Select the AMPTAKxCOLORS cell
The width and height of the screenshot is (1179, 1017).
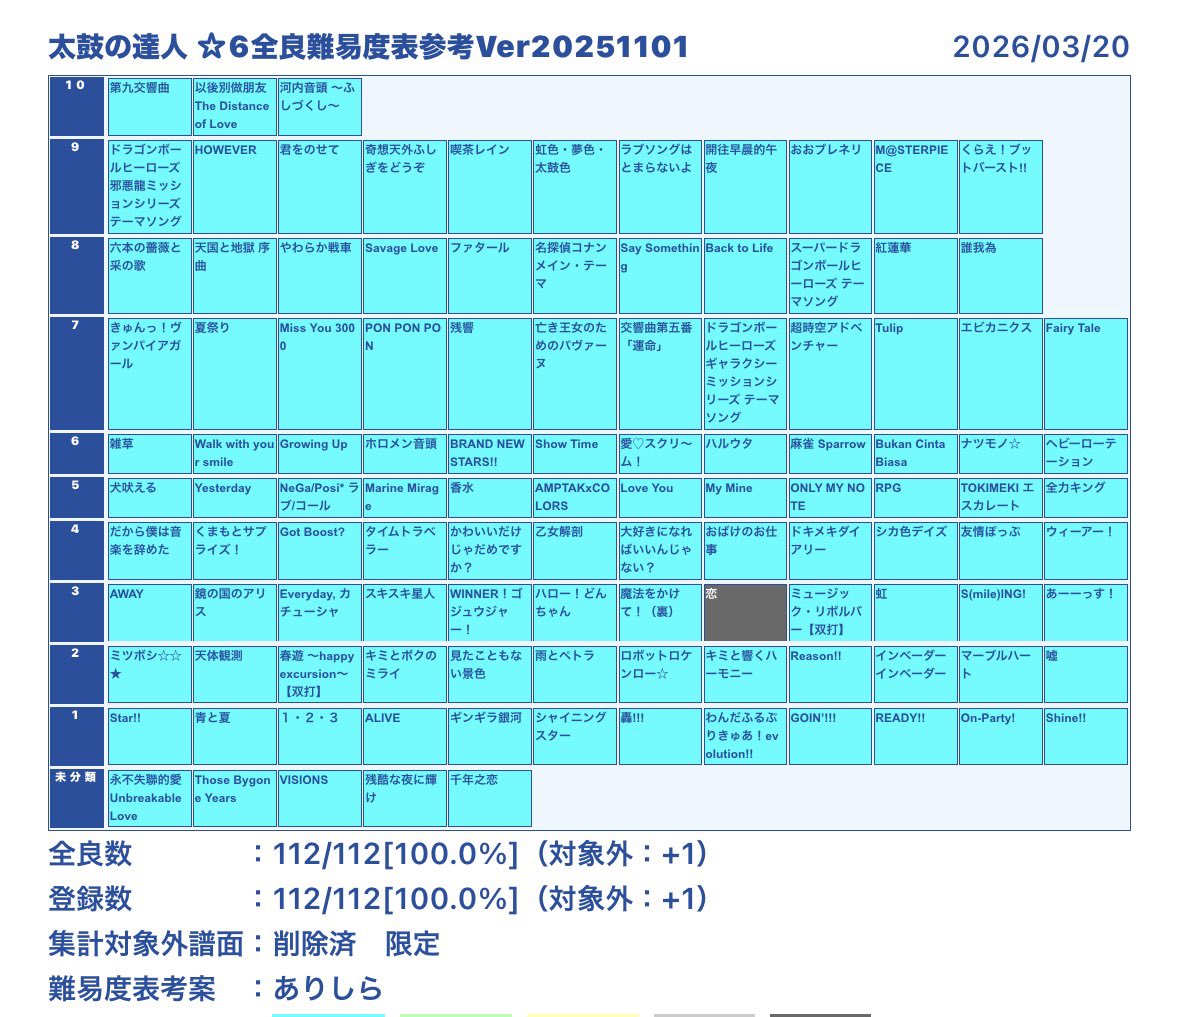pyautogui.click(x=574, y=497)
